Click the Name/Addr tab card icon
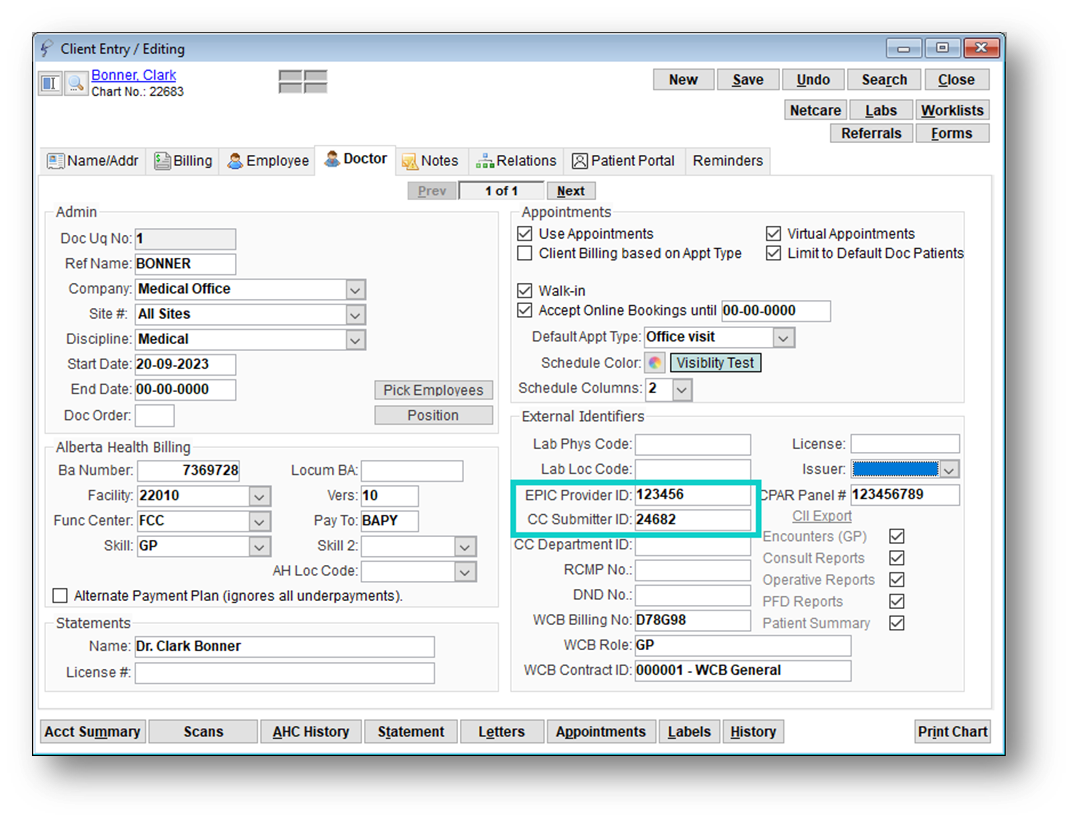This screenshot has height=821, width=1072. pyautogui.click(x=56, y=161)
